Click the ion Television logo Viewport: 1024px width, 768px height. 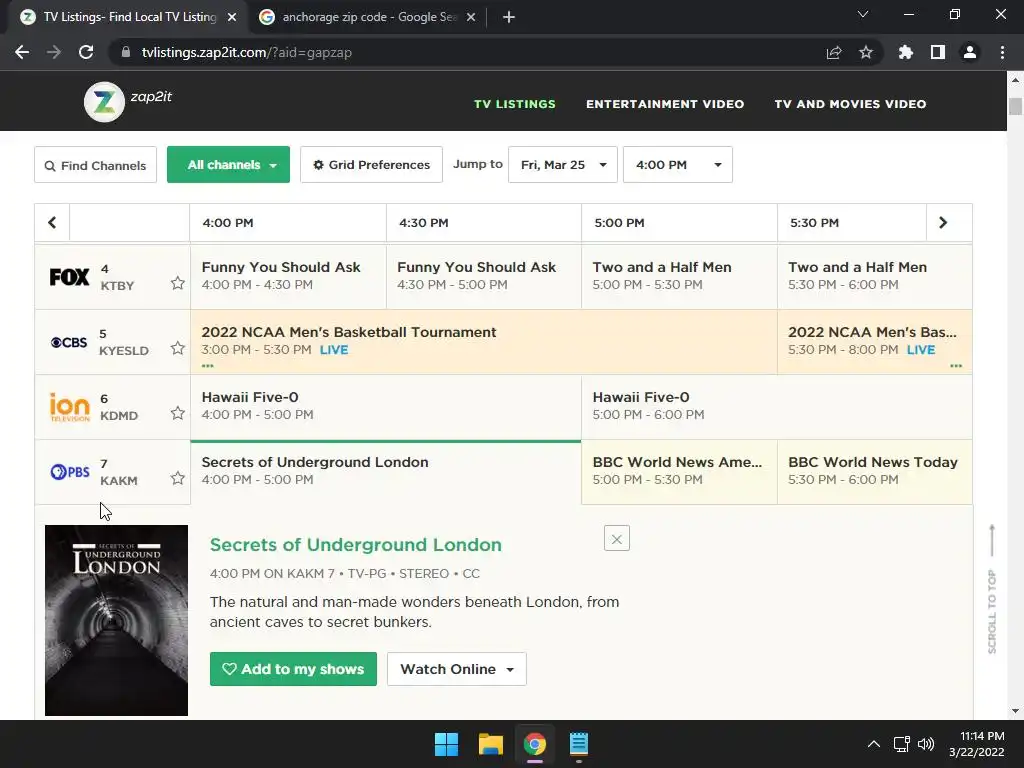70,407
